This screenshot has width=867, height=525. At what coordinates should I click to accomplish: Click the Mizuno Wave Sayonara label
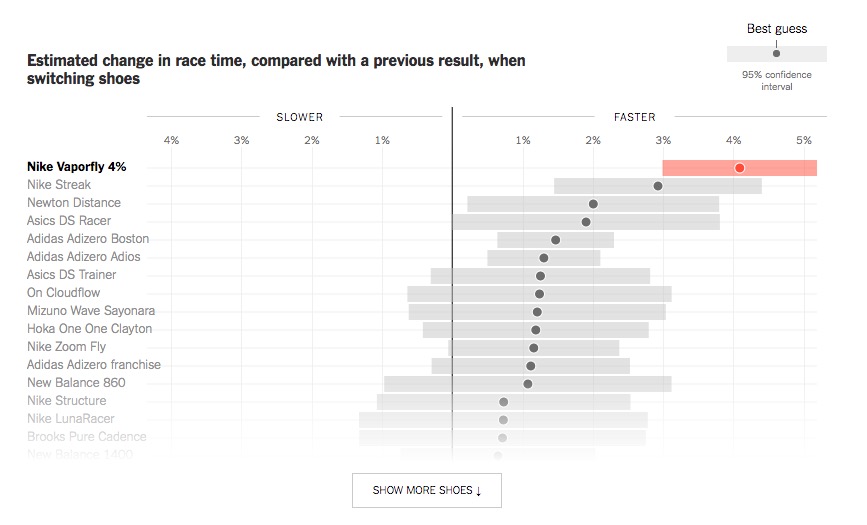pyautogui.click(x=91, y=311)
